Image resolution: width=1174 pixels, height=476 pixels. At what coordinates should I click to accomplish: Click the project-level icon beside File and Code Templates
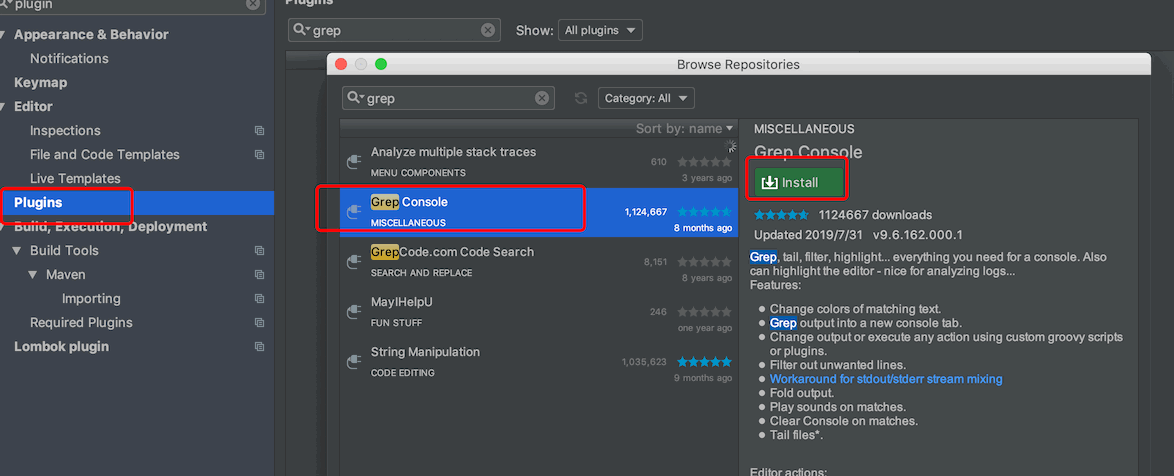tap(259, 154)
